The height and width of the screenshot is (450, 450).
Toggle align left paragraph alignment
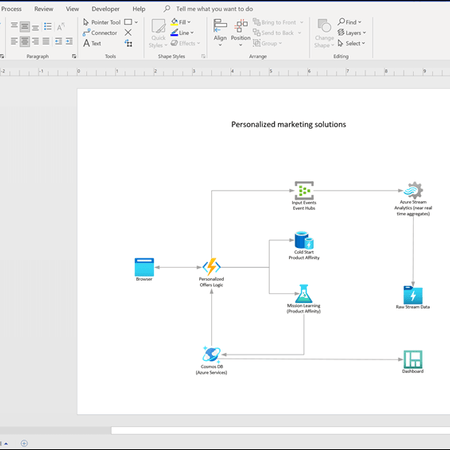click(x=14, y=41)
